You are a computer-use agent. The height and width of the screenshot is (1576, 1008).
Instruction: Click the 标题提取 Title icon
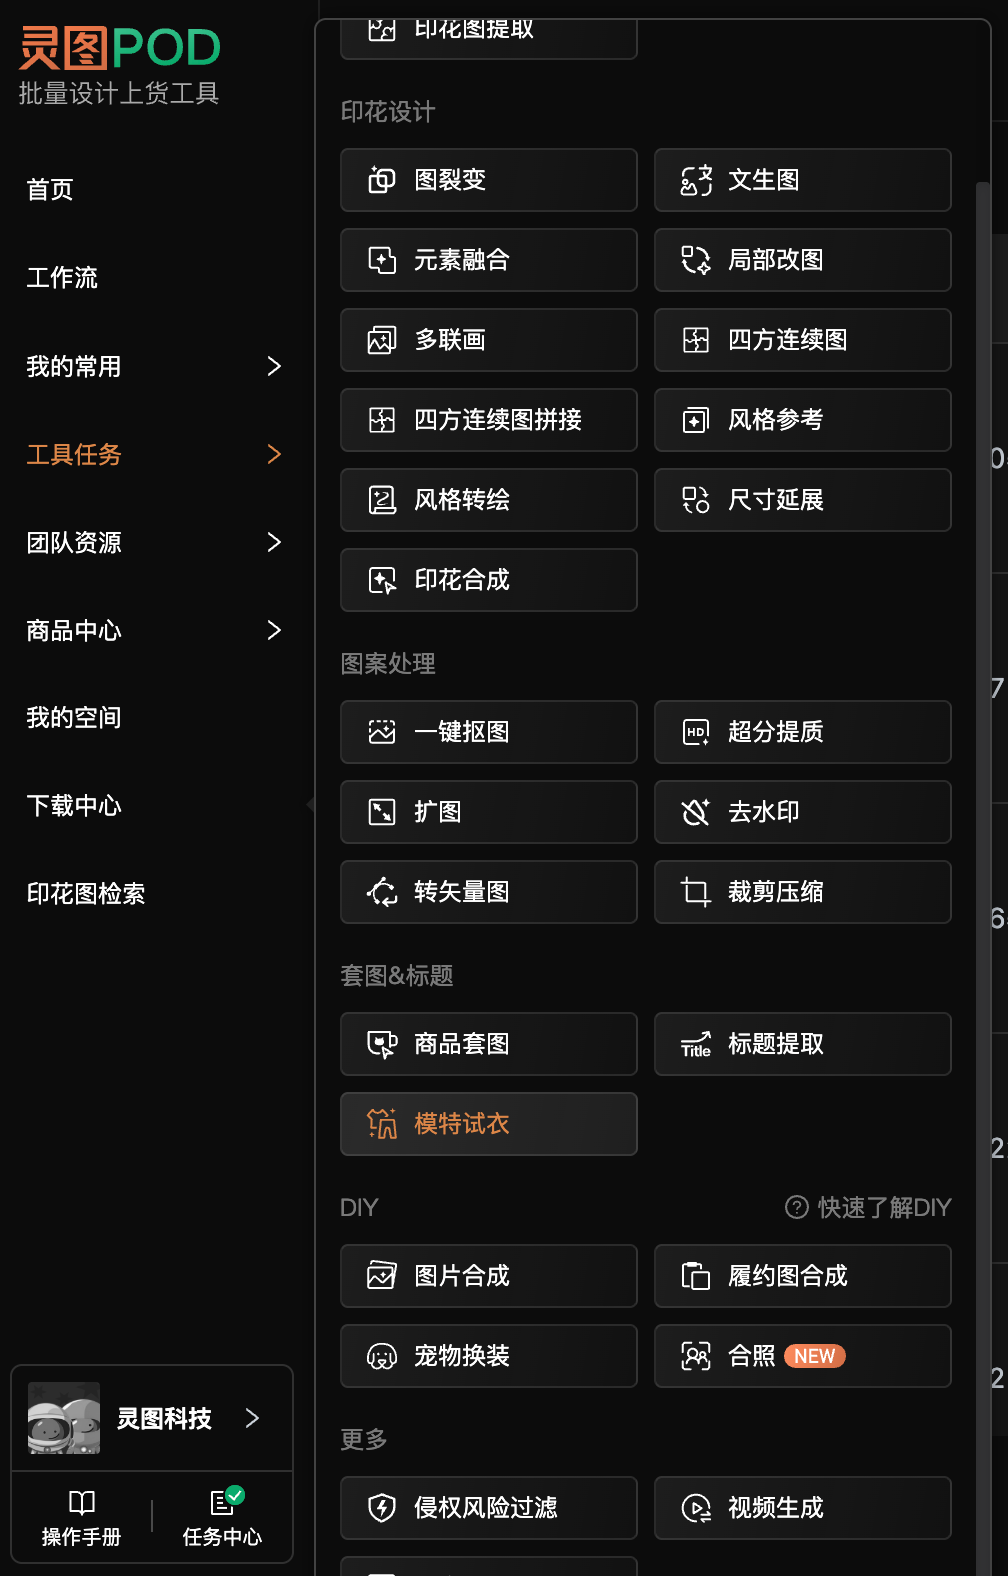point(696,1044)
